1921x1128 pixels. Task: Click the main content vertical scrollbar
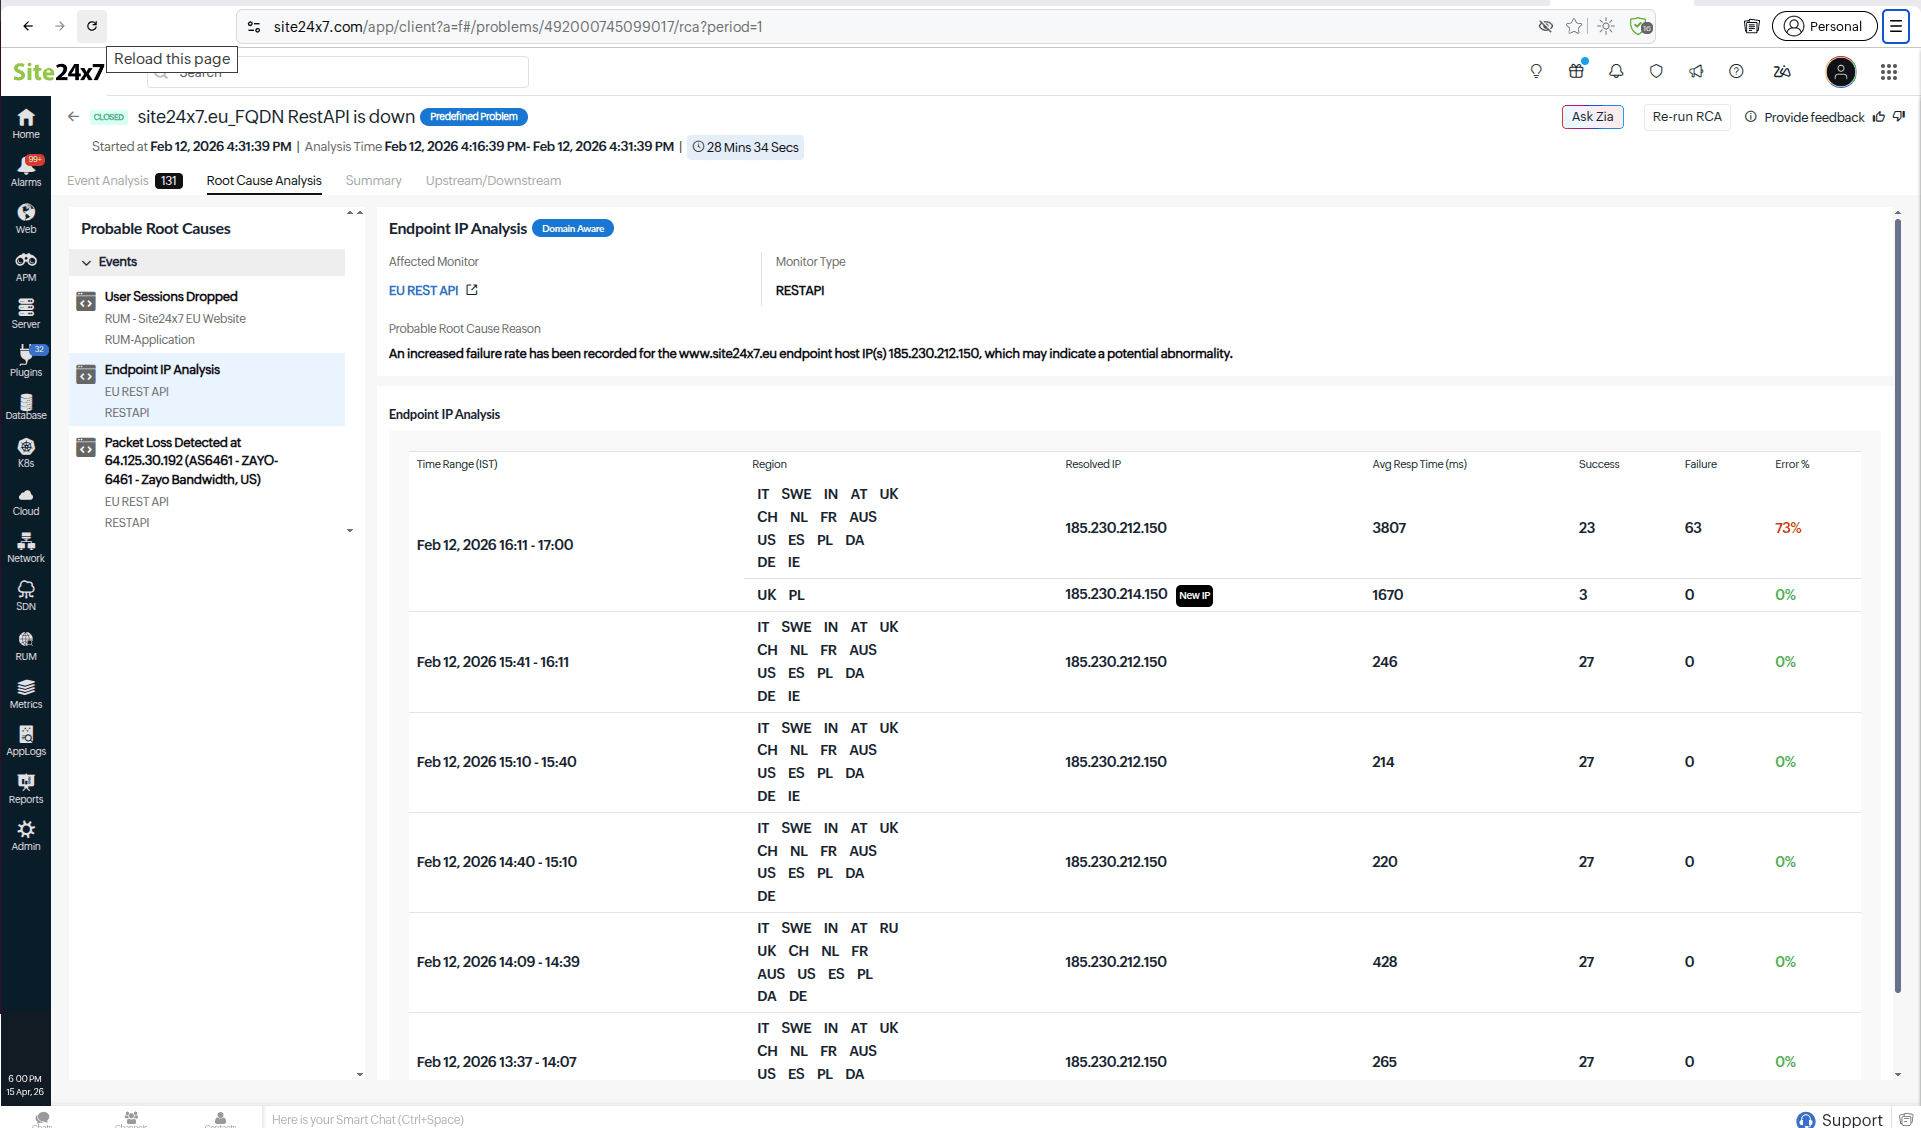point(1897,605)
